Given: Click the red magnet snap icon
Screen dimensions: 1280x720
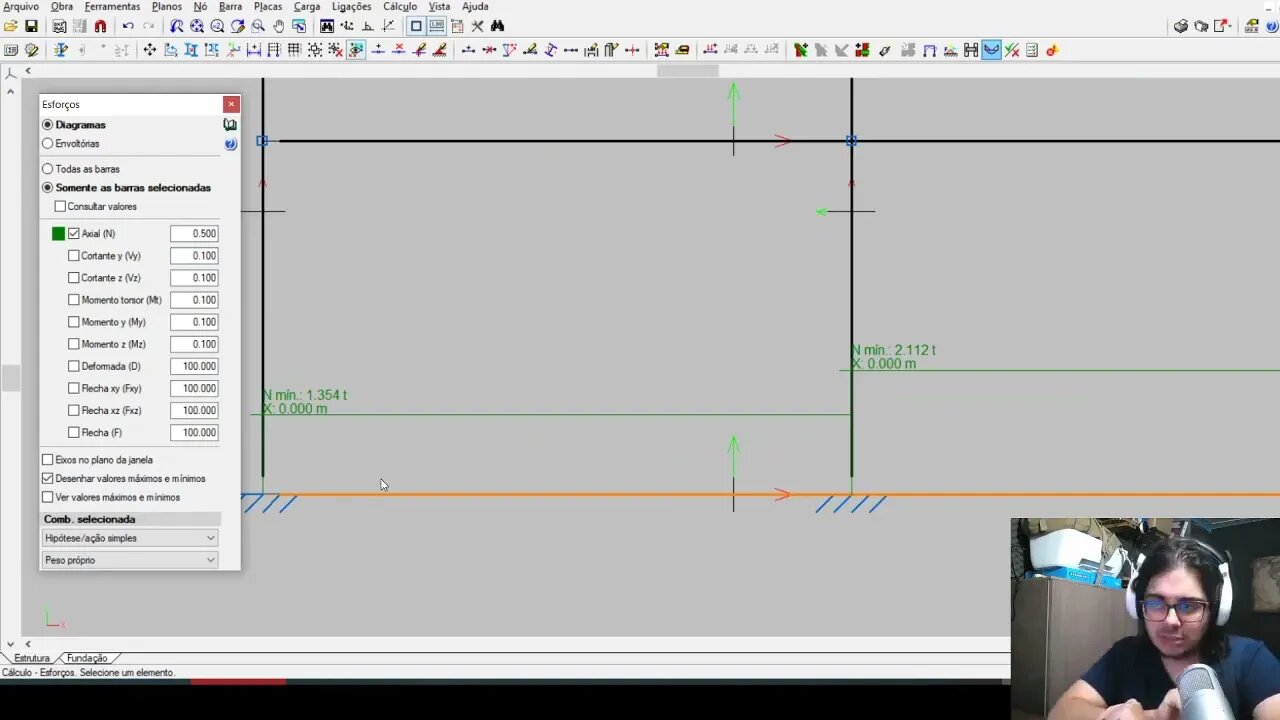Looking at the screenshot, I should [100, 26].
